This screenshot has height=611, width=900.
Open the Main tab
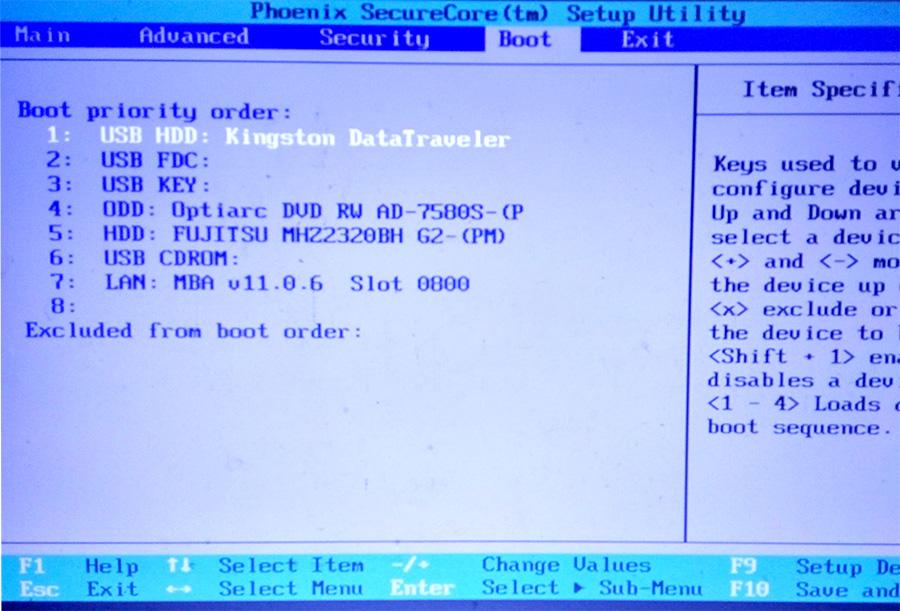(43, 36)
